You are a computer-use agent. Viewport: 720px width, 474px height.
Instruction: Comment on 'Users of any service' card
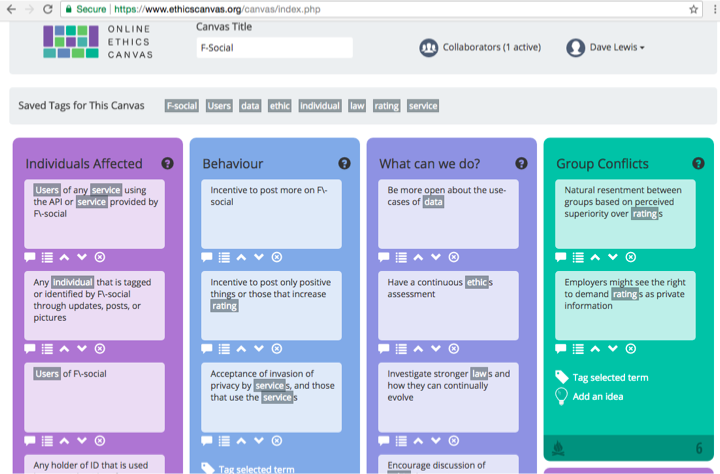point(30,257)
